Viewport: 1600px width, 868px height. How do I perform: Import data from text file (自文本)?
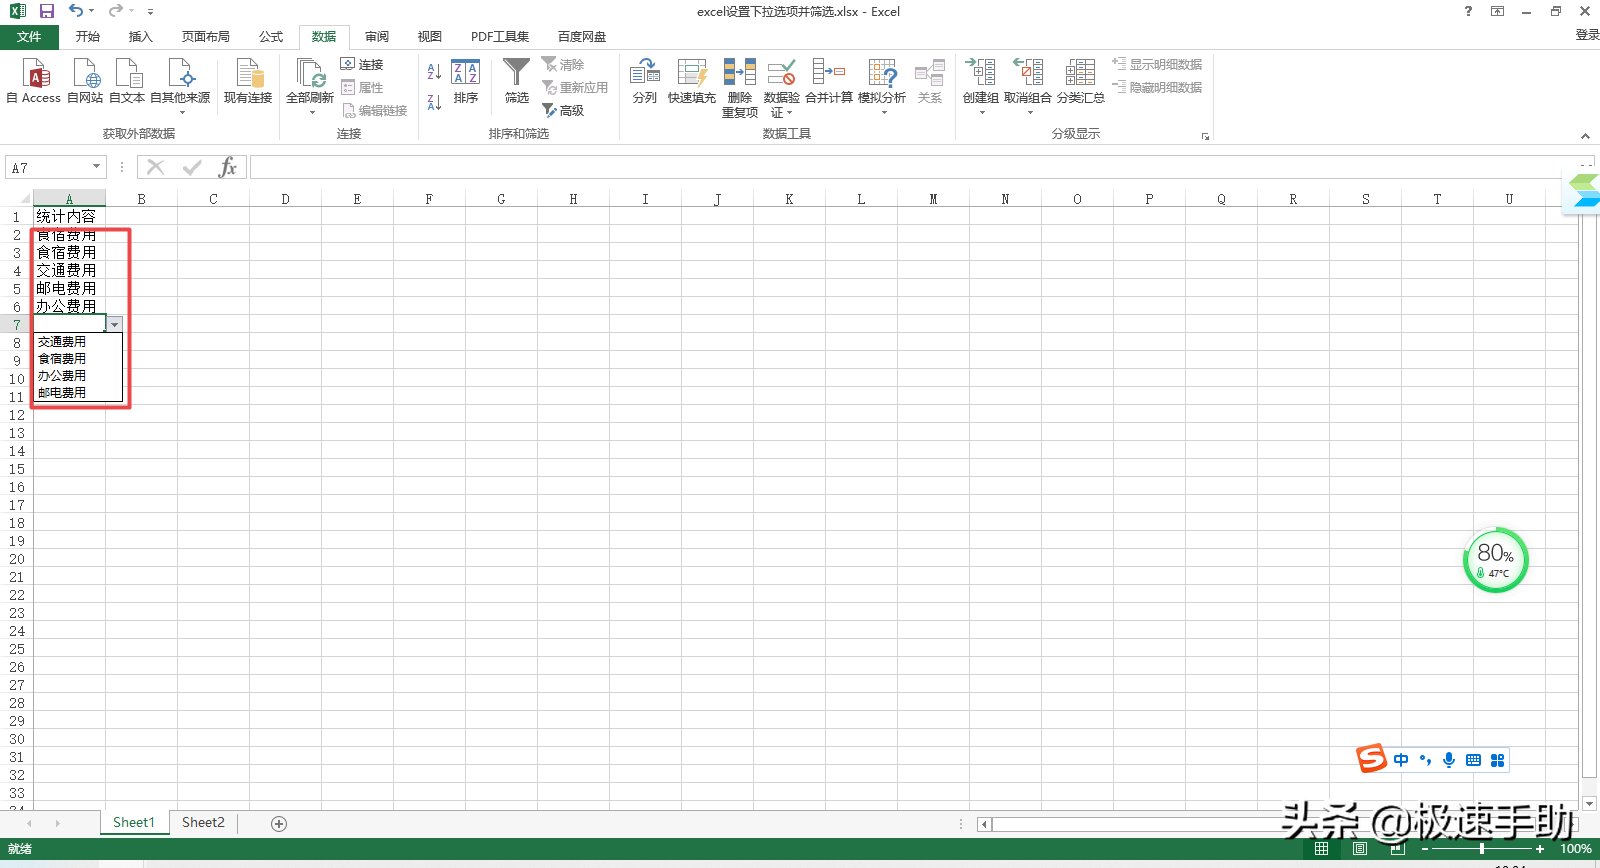(x=127, y=81)
